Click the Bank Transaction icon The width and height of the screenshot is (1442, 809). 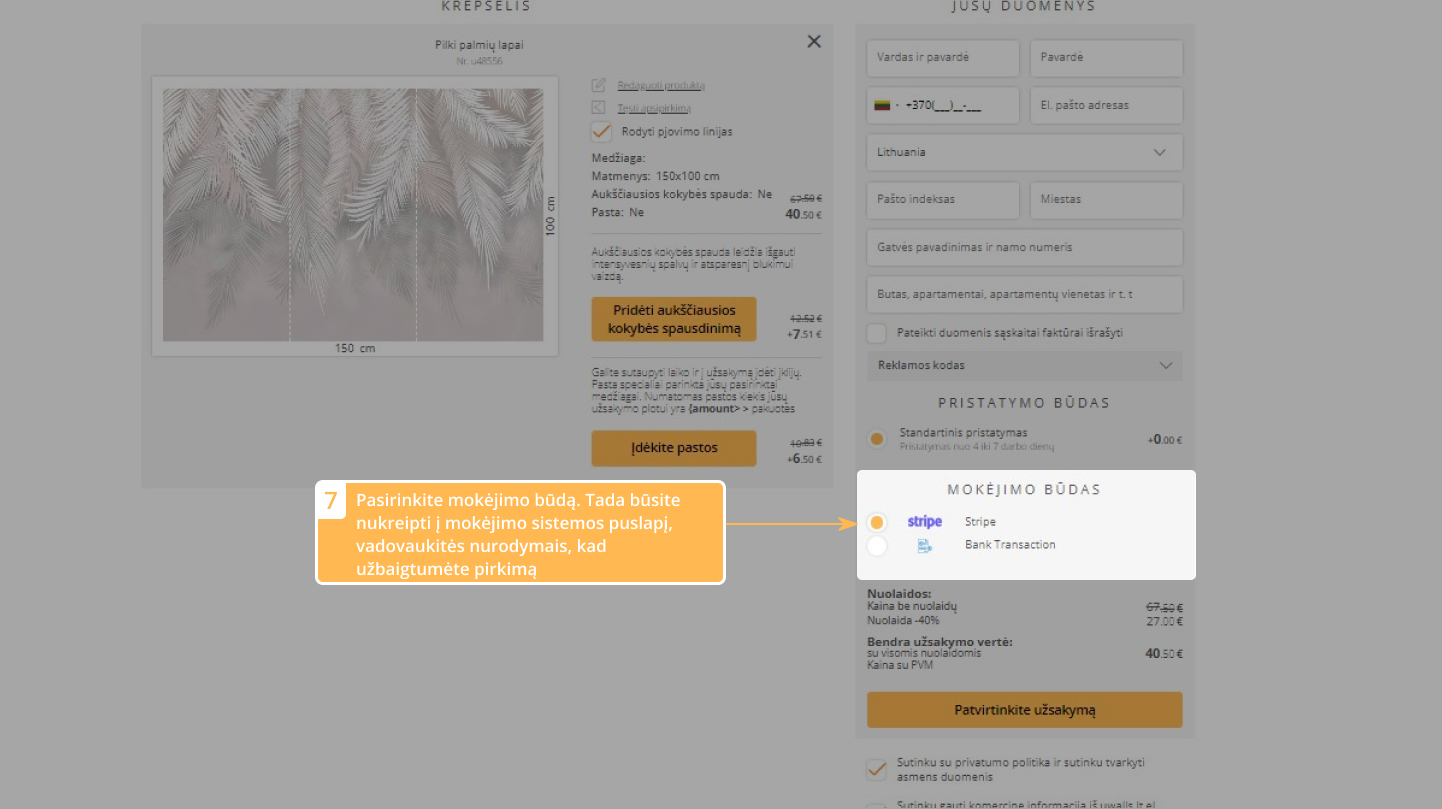tap(924, 545)
